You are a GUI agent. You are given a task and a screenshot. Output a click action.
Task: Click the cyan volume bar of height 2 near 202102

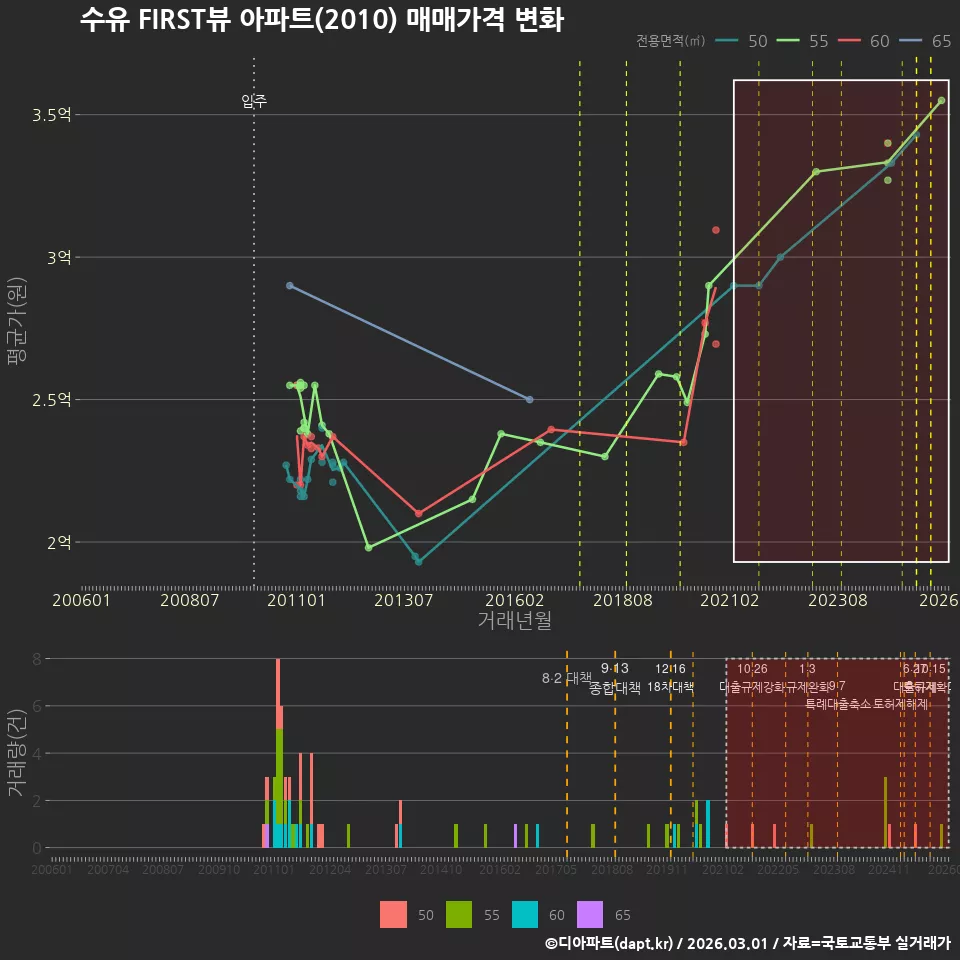[x=708, y=824]
